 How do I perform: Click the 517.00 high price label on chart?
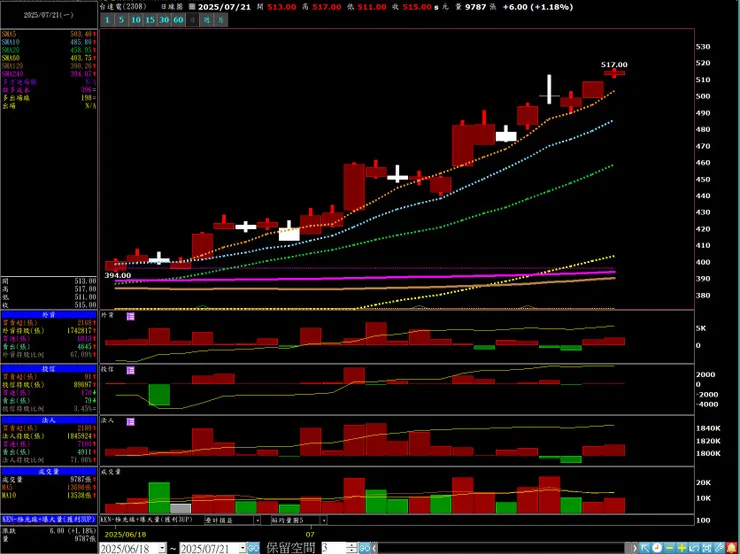(614, 65)
